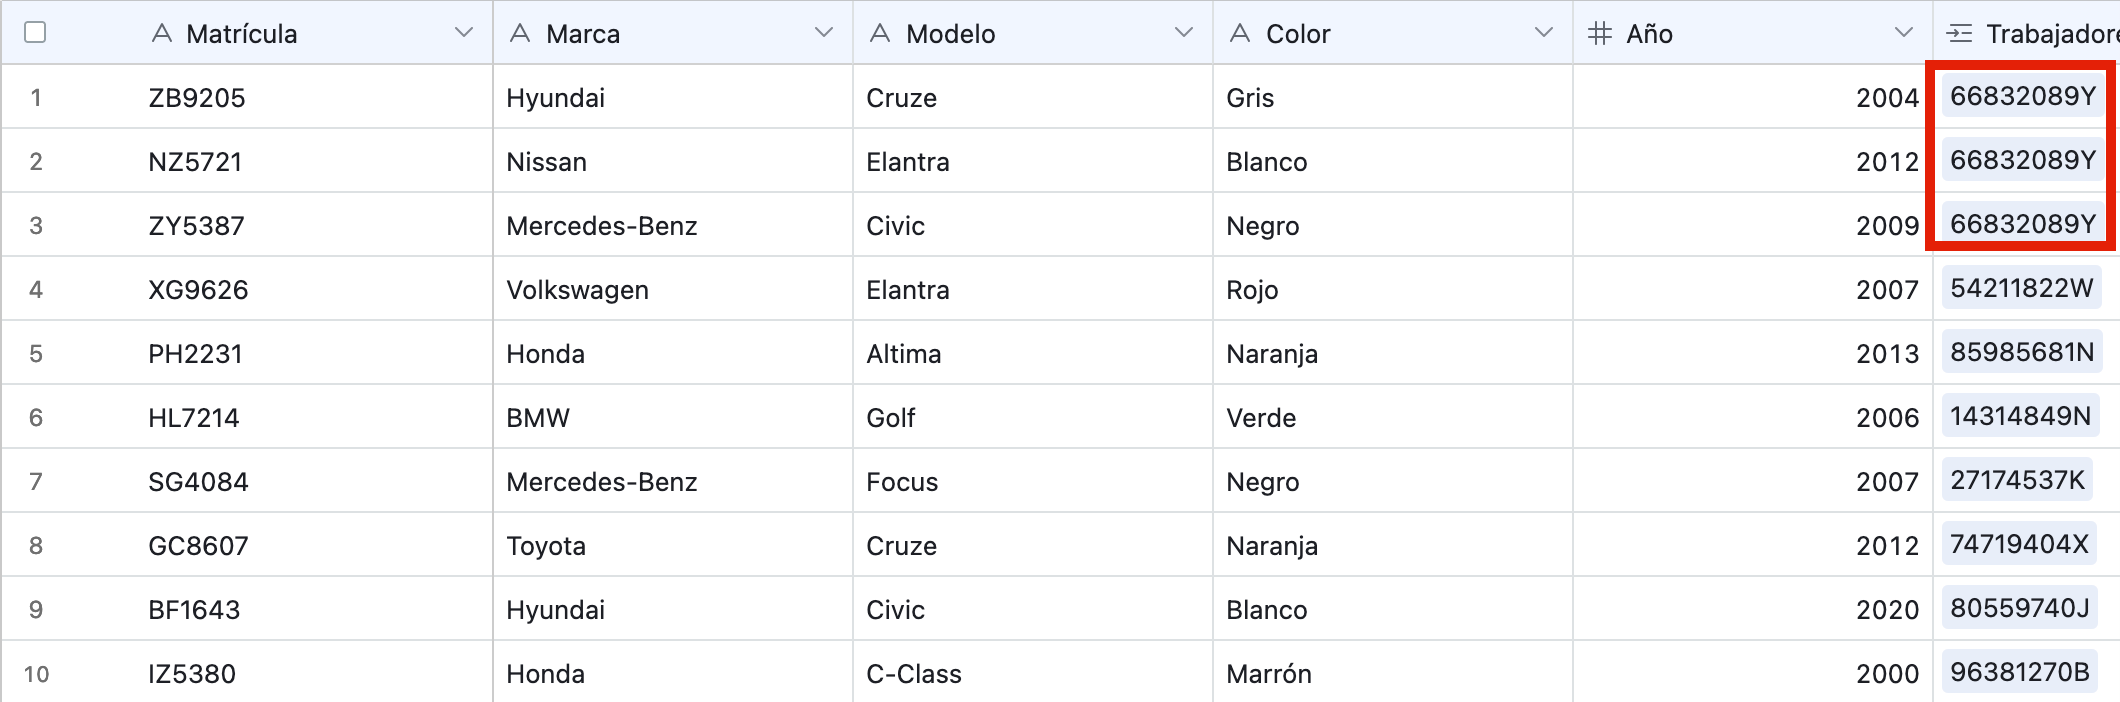
Task: Select the Volkswagen brand cell
Action: 577,290
